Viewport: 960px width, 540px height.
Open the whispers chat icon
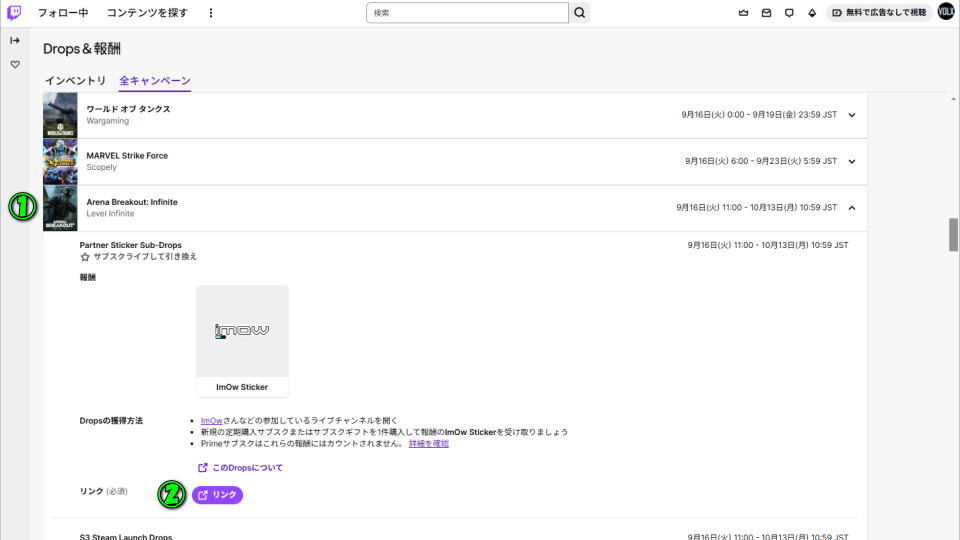(789, 13)
